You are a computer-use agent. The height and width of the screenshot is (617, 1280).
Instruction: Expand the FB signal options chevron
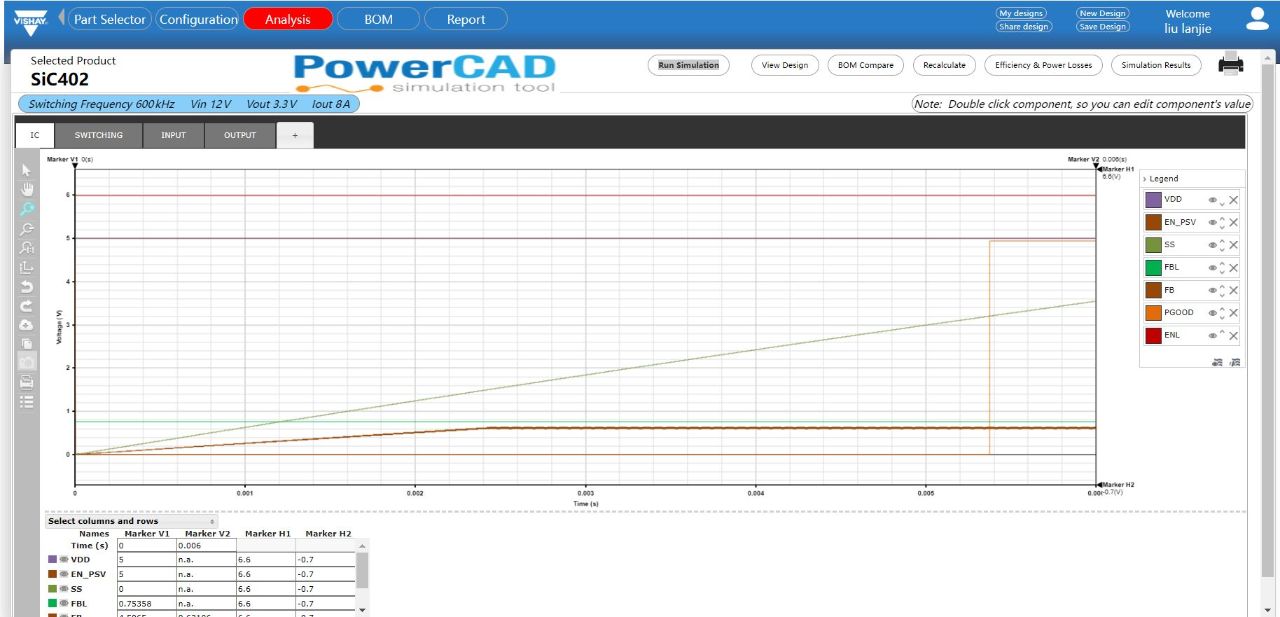click(x=1222, y=289)
